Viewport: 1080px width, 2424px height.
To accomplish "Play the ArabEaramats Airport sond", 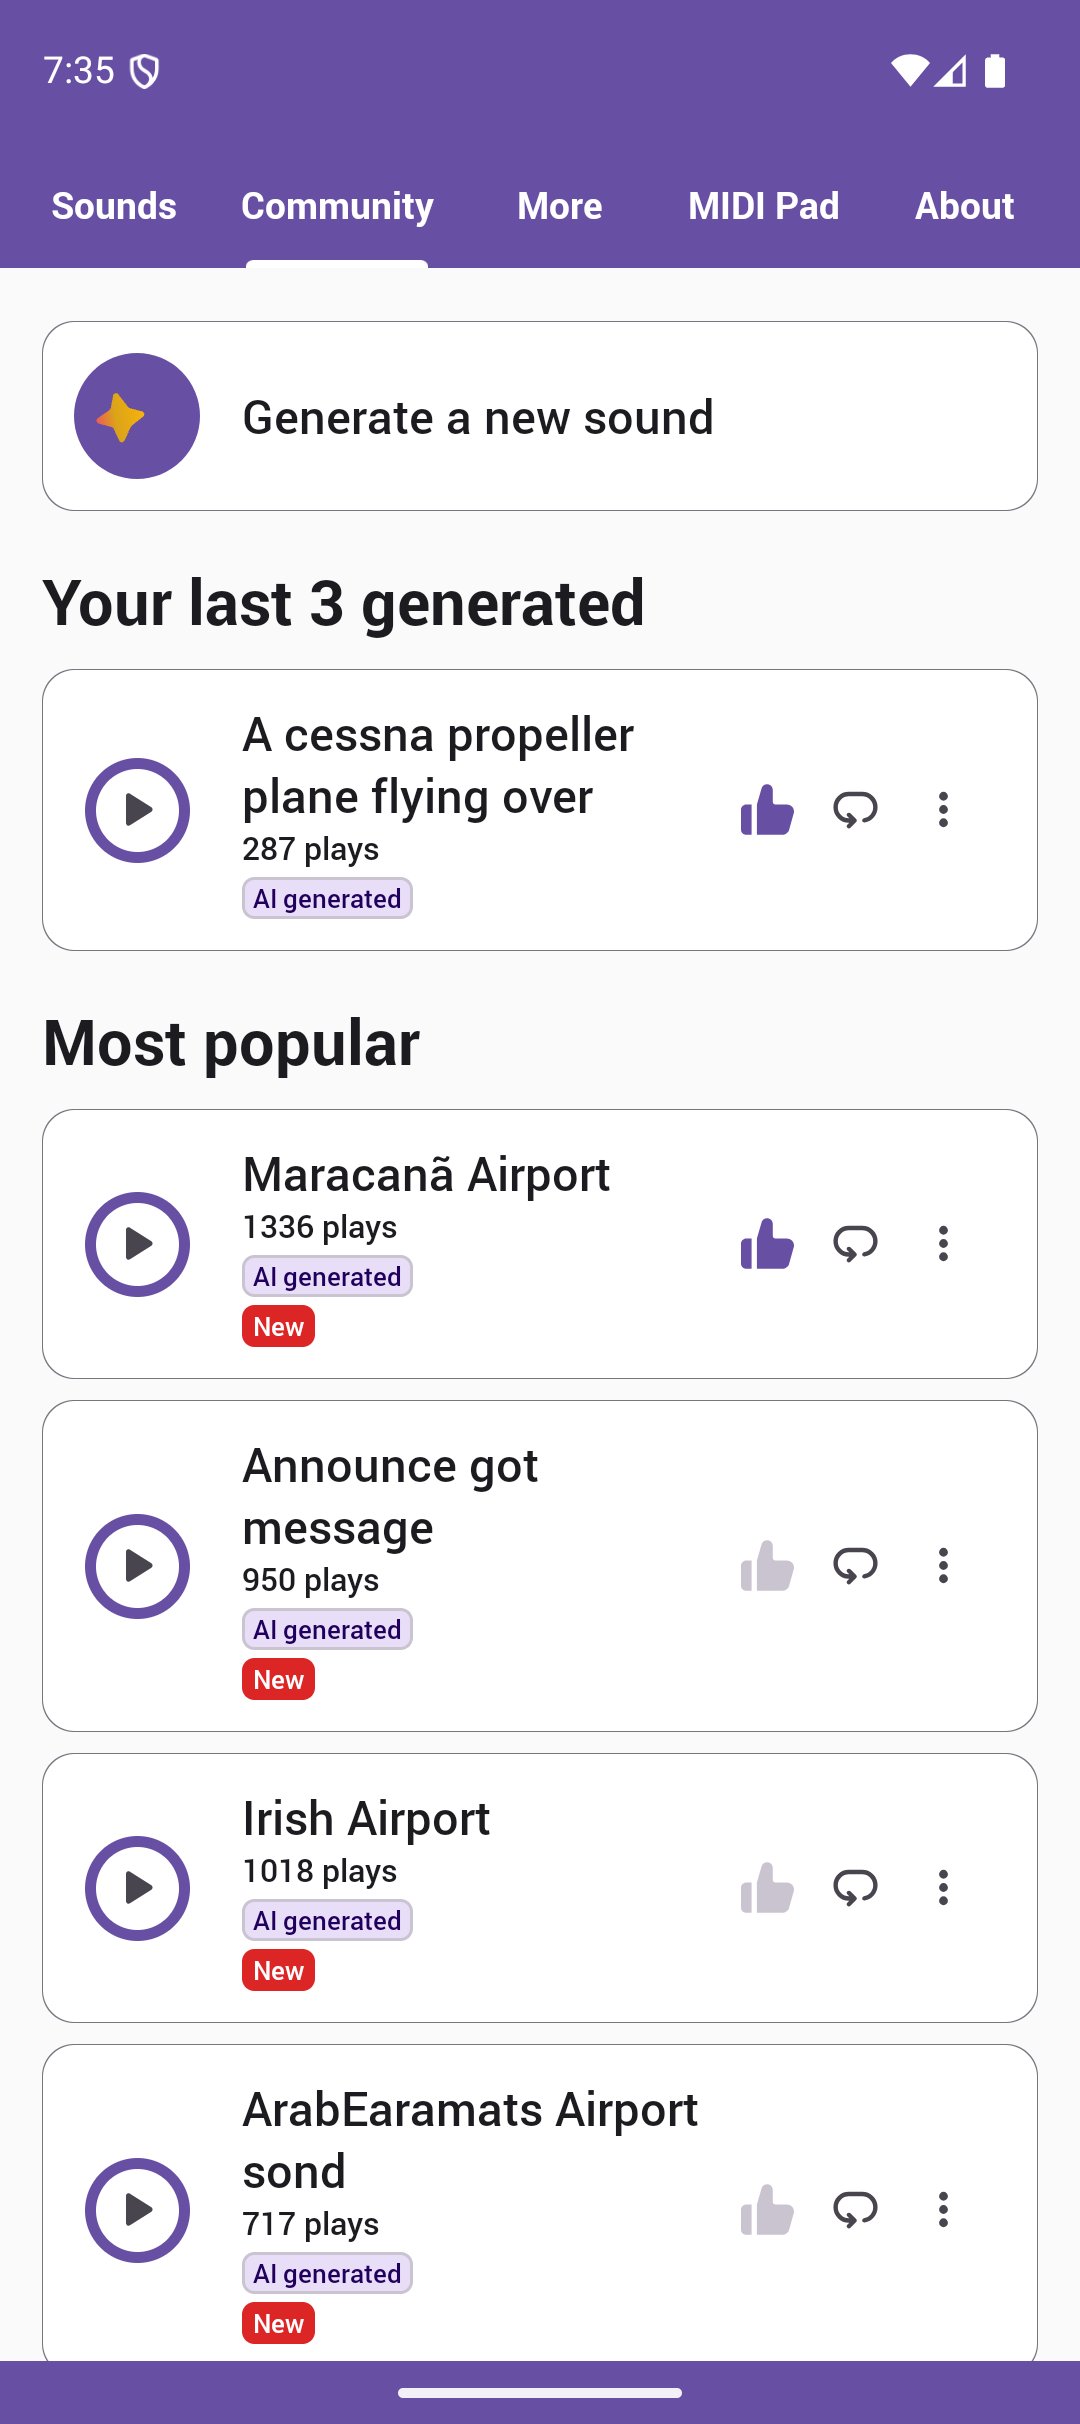I will (x=137, y=2210).
